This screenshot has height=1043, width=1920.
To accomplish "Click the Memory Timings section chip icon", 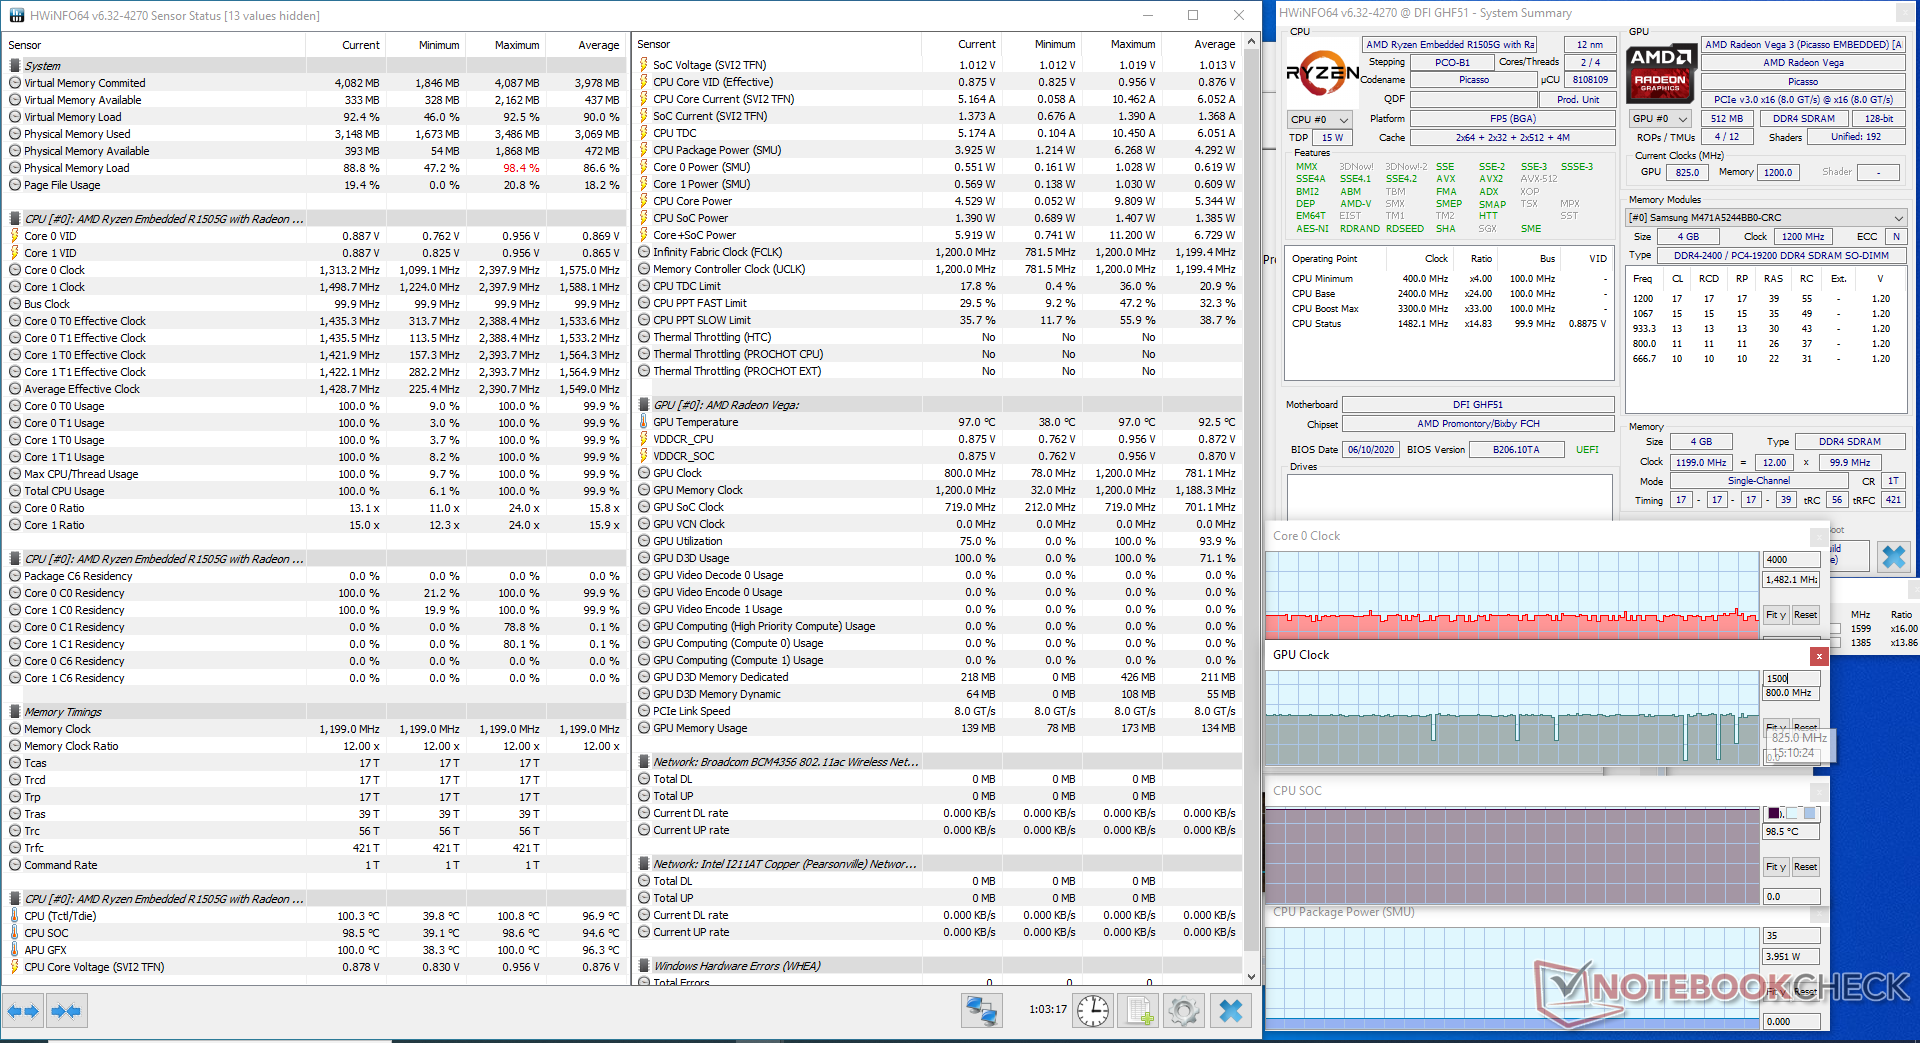I will [x=15, y=712].
